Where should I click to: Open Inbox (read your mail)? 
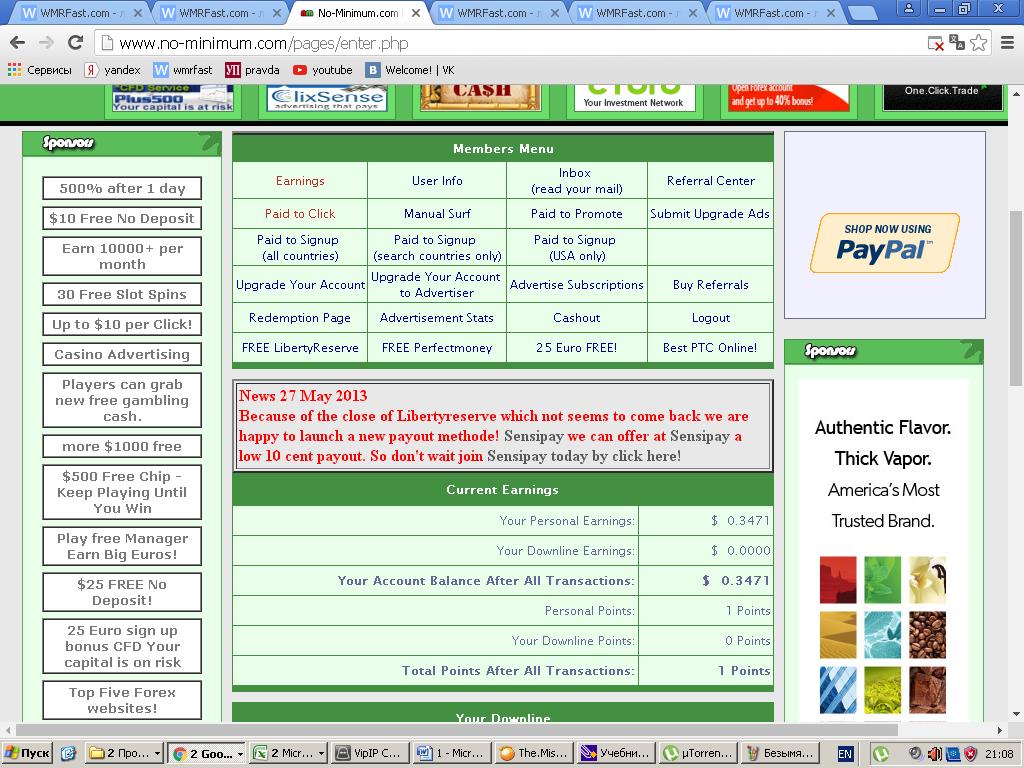[x=577, y=181]
